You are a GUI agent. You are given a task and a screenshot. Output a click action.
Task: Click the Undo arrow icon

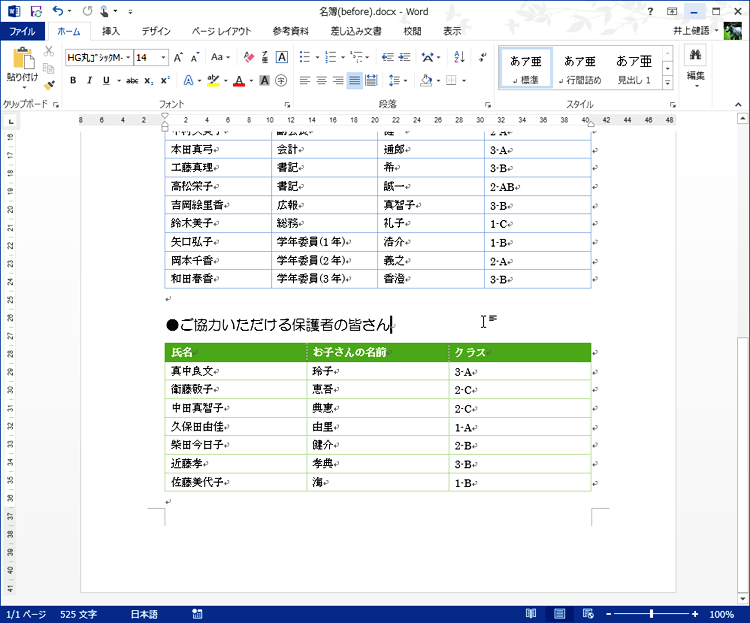click(x=57, y=11)
